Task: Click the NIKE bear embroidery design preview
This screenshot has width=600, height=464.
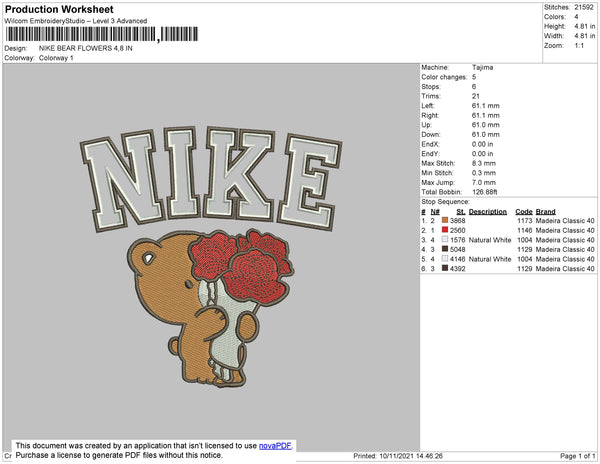Action: 211,257
